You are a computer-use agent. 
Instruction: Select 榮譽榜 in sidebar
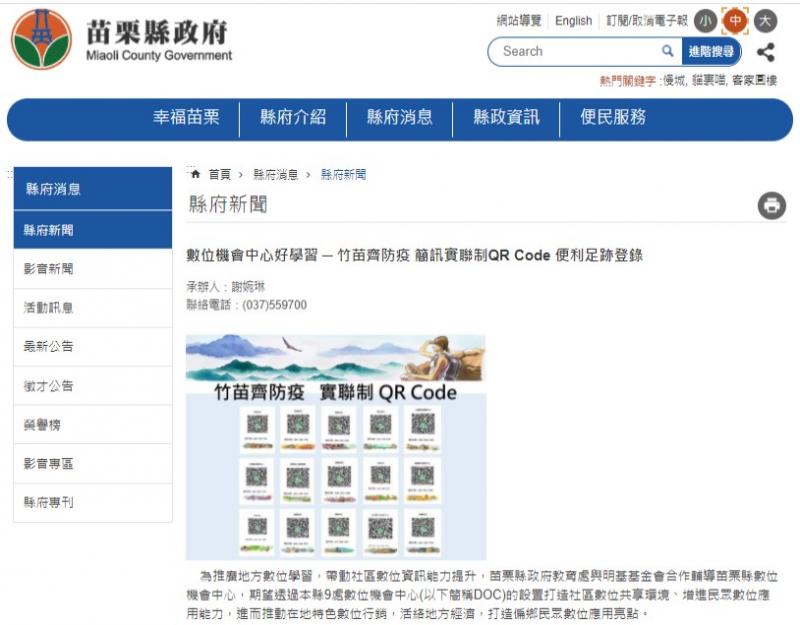[93, 424]
